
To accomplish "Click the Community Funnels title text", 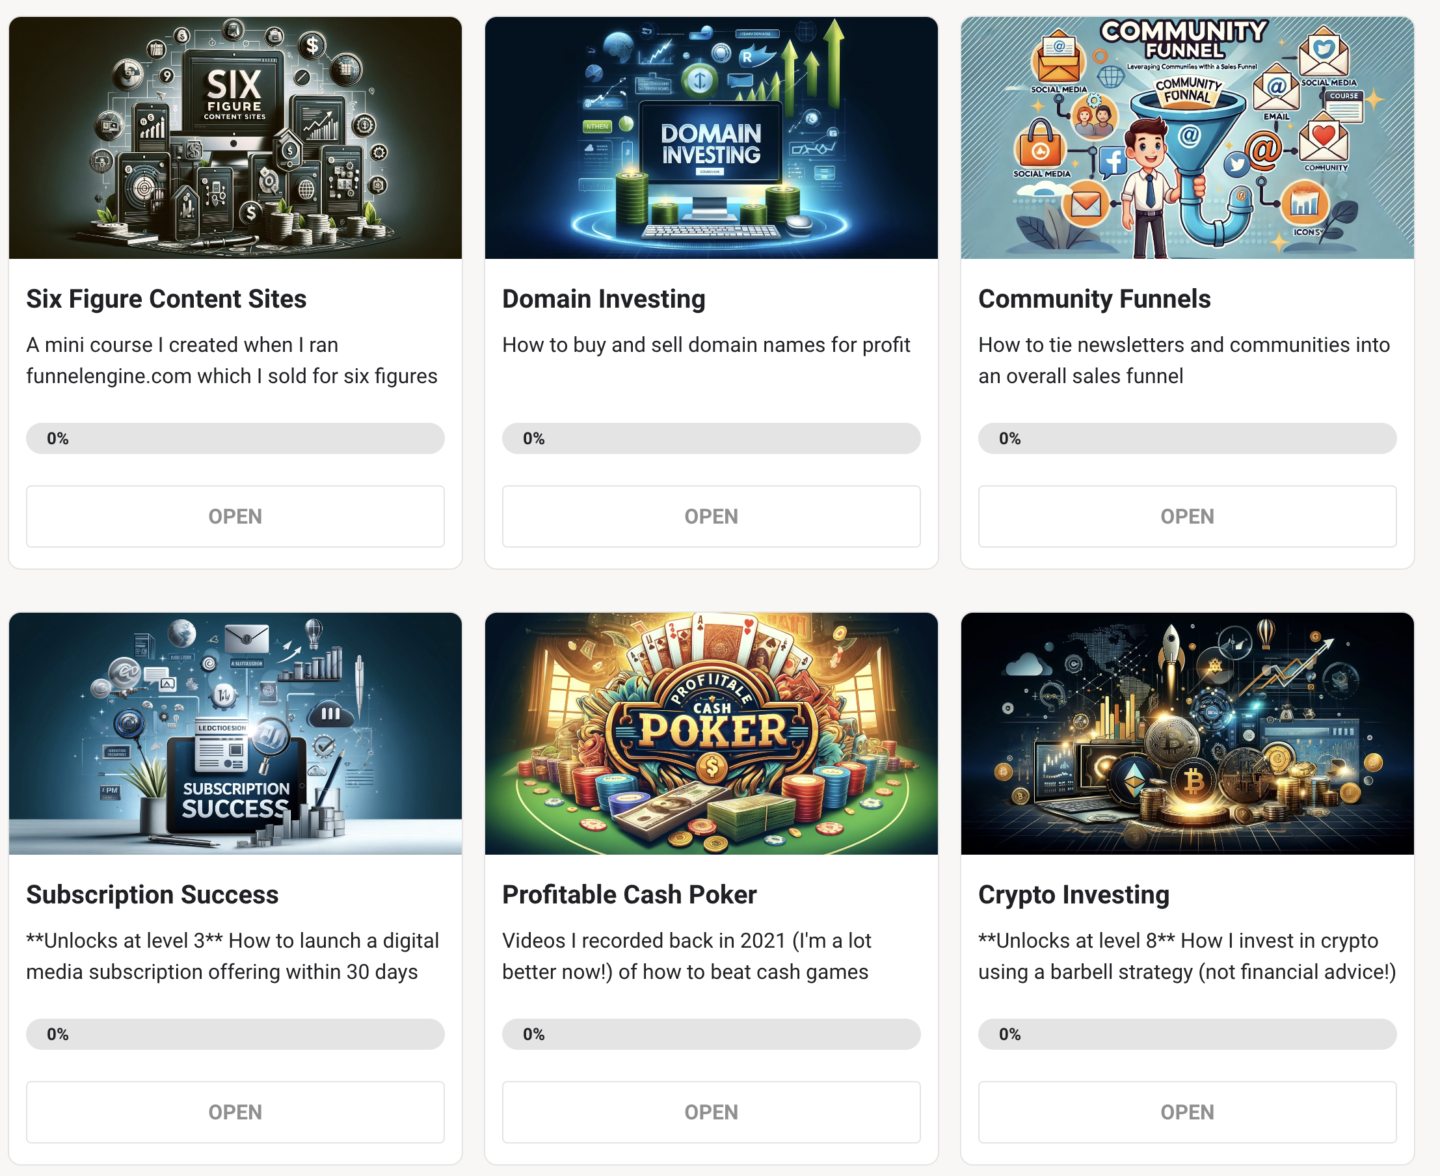I will point(1094,299).
